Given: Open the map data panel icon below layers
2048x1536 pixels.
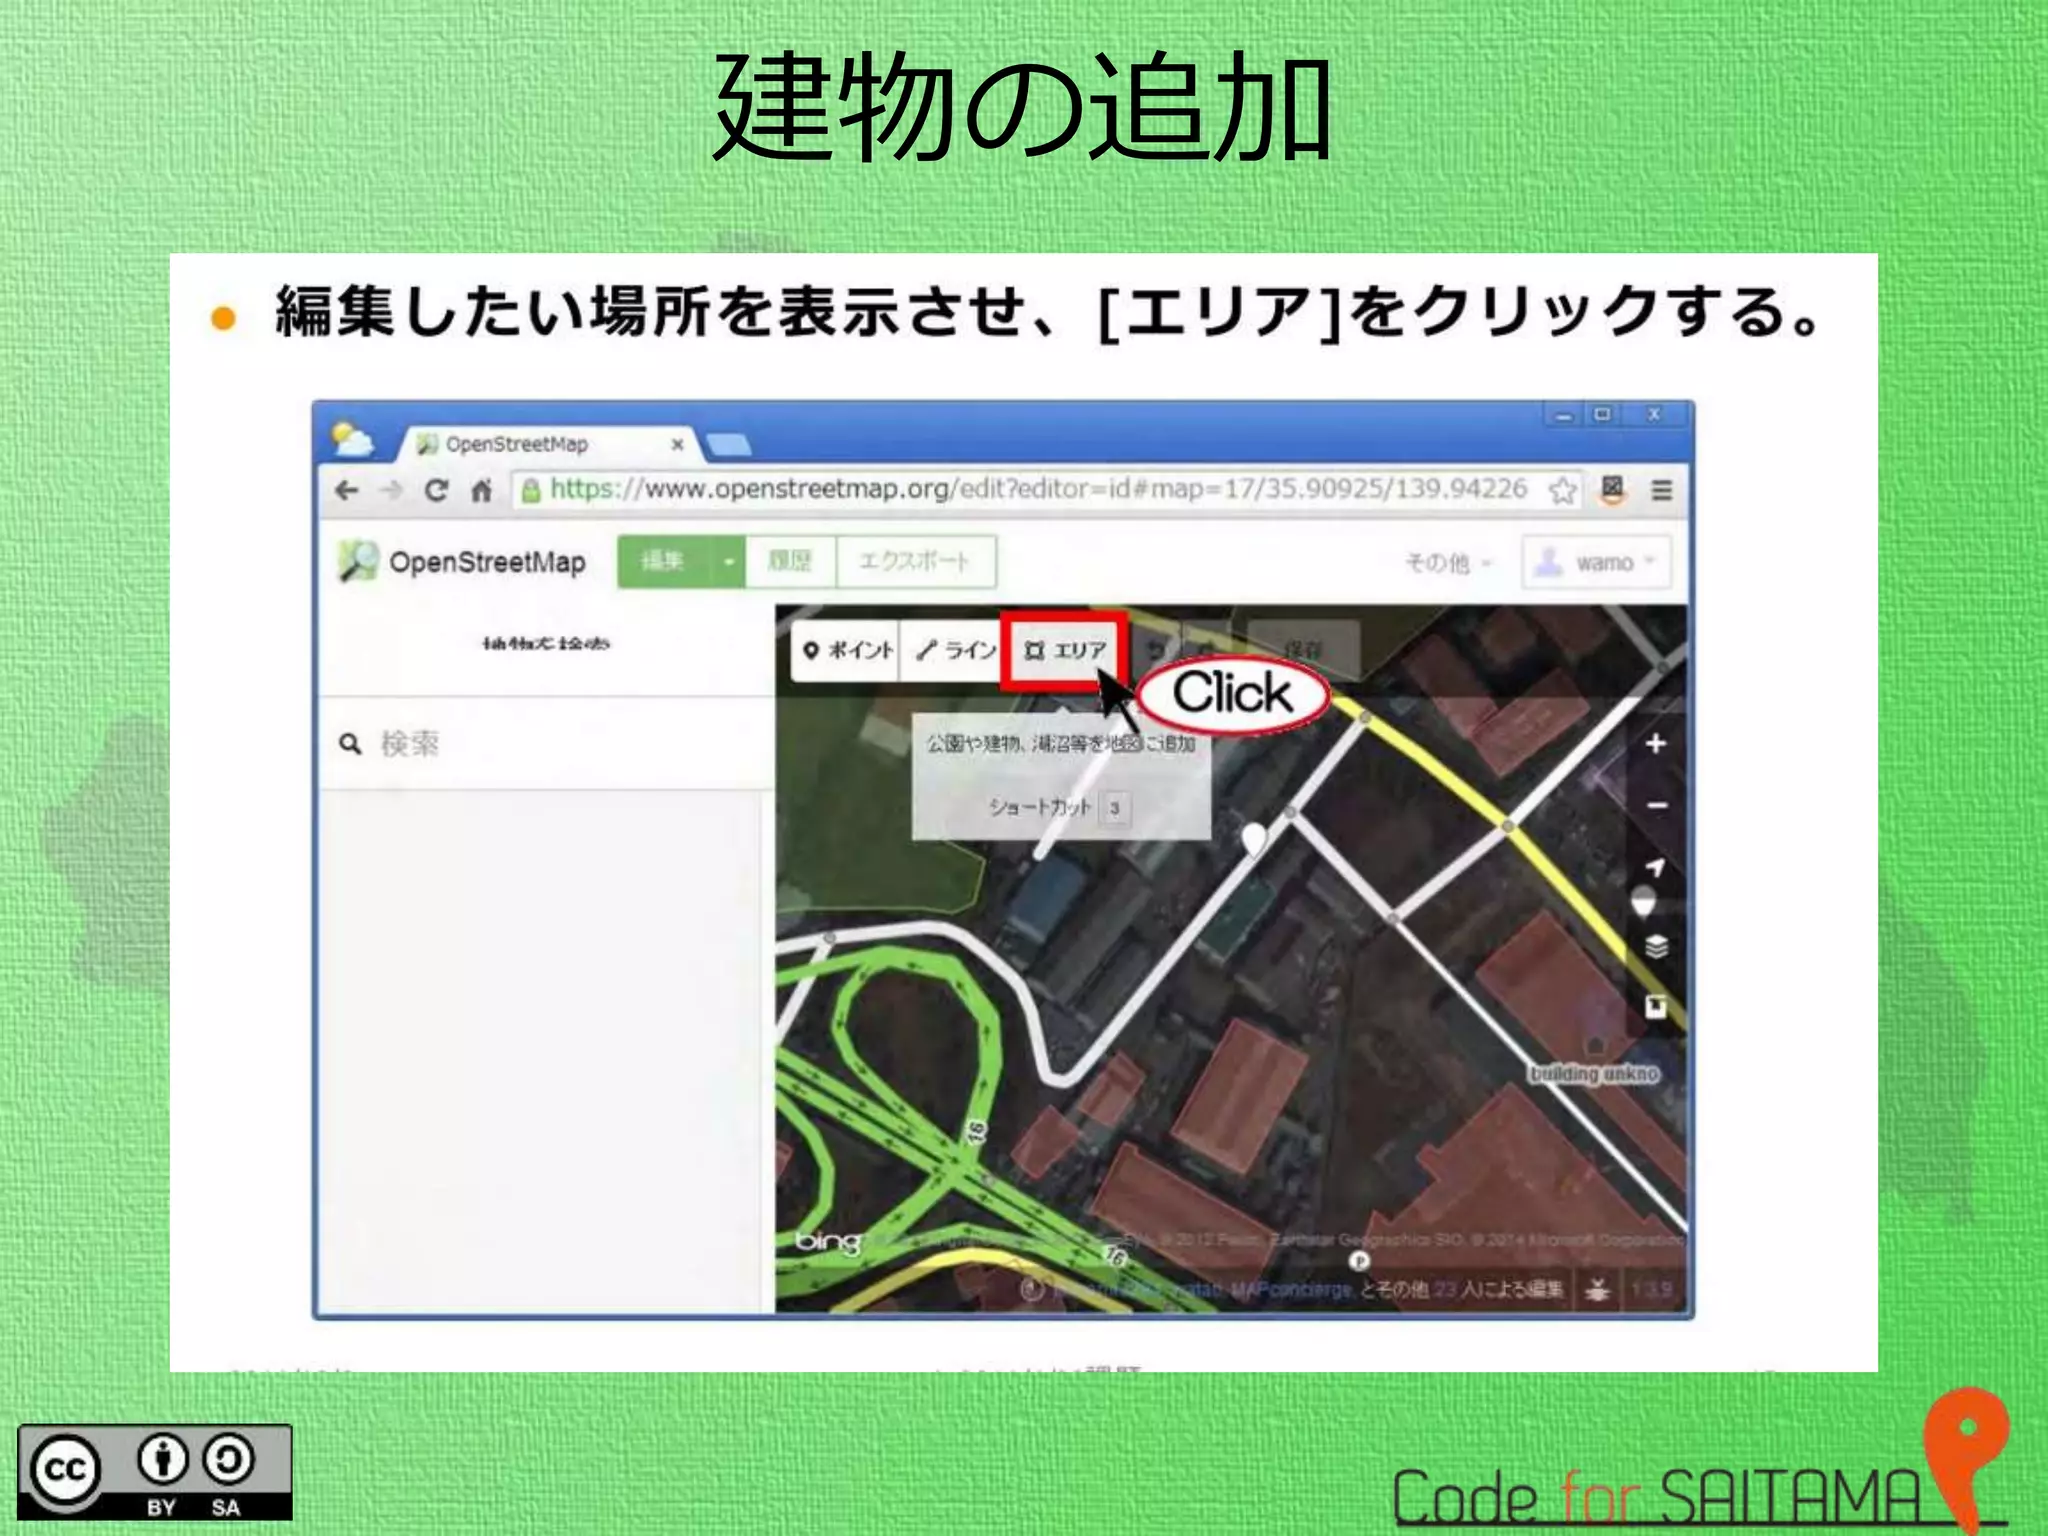Looking at the screenshot, I should point(1655,1006).
